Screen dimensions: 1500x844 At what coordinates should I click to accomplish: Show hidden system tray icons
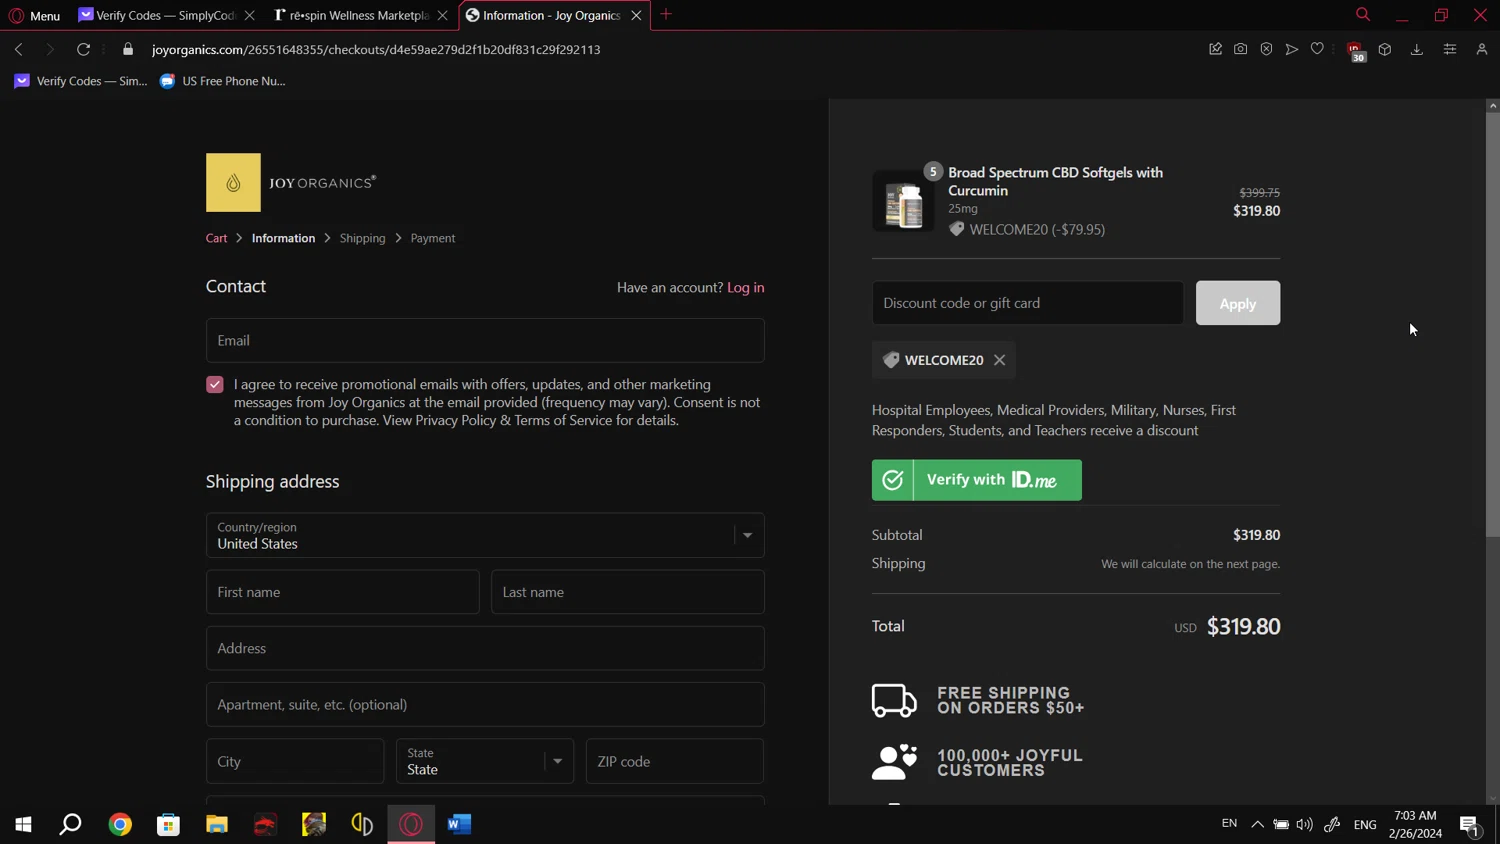(1257, 824)
